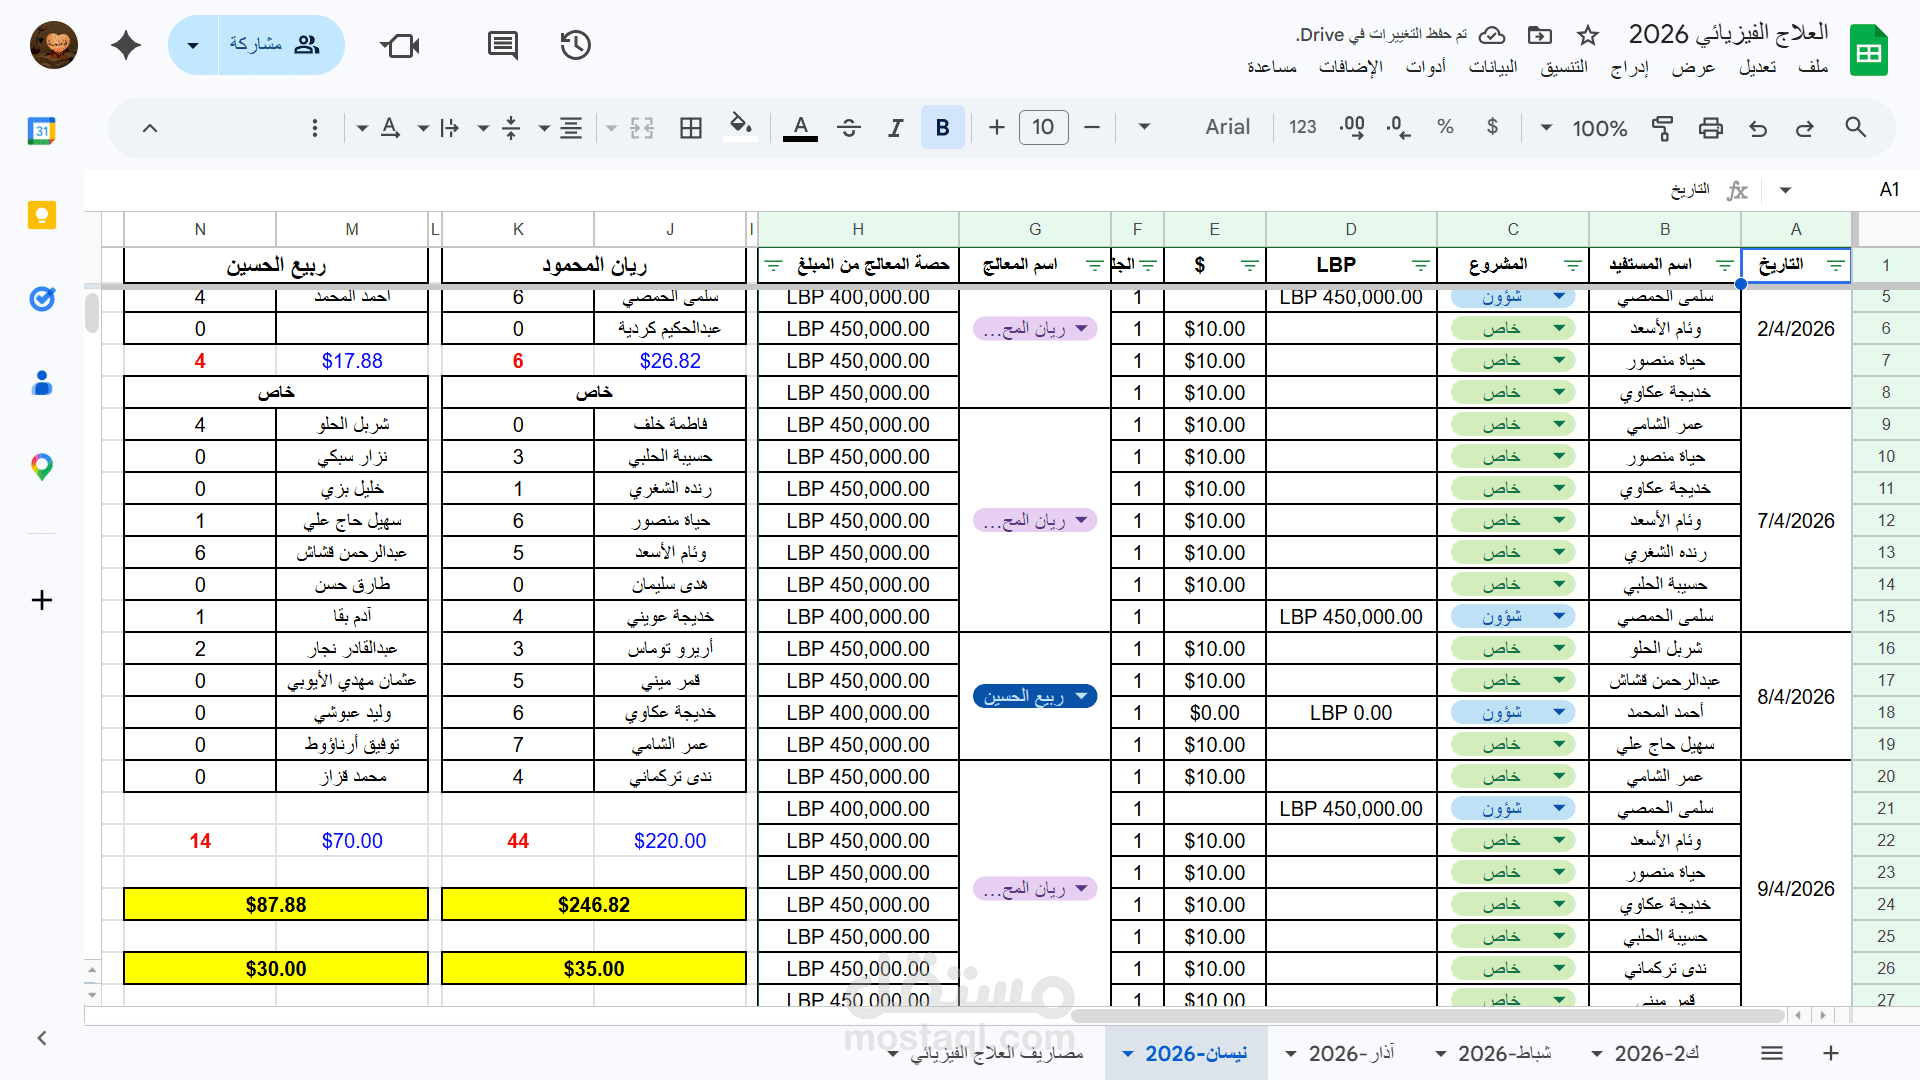
Task: Open filter dropdown on LBP header
Action: (x=1420, y=265)
